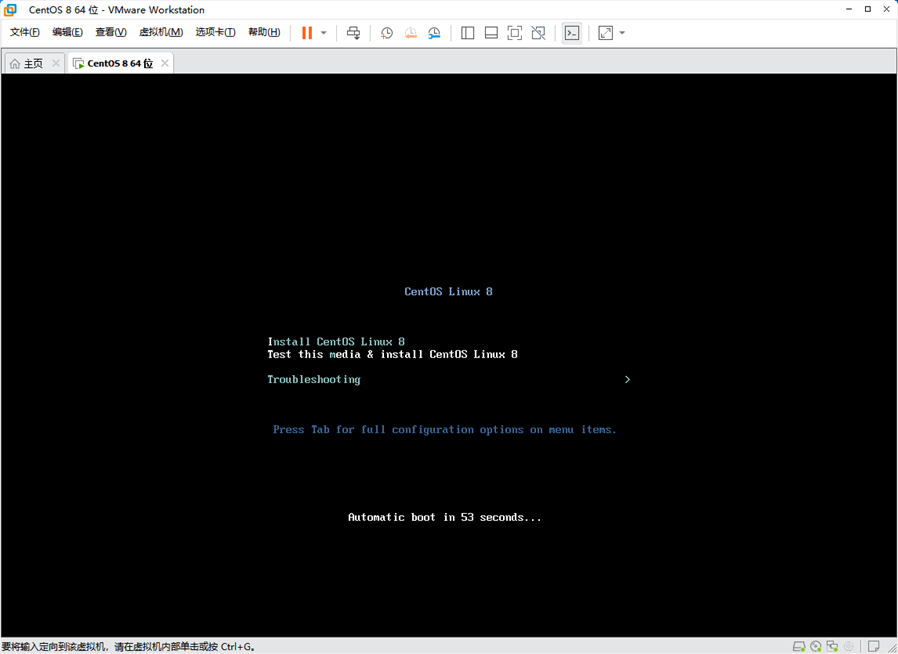Click the CD/DVD drive status icon
Viewport: 898px width, 654px height.
coord(816,647)
